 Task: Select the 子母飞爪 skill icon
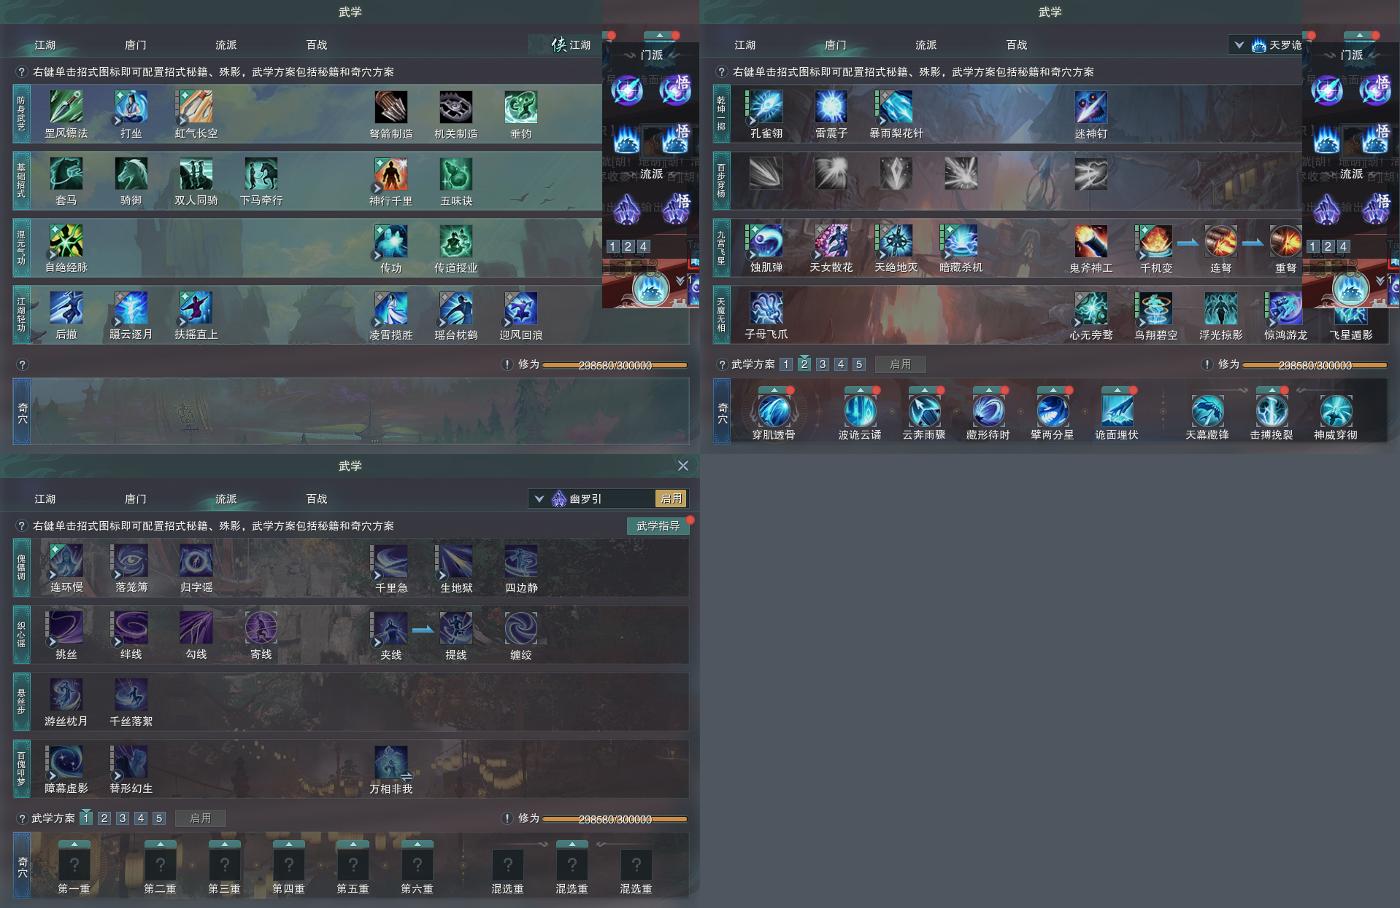pos(766,308)
